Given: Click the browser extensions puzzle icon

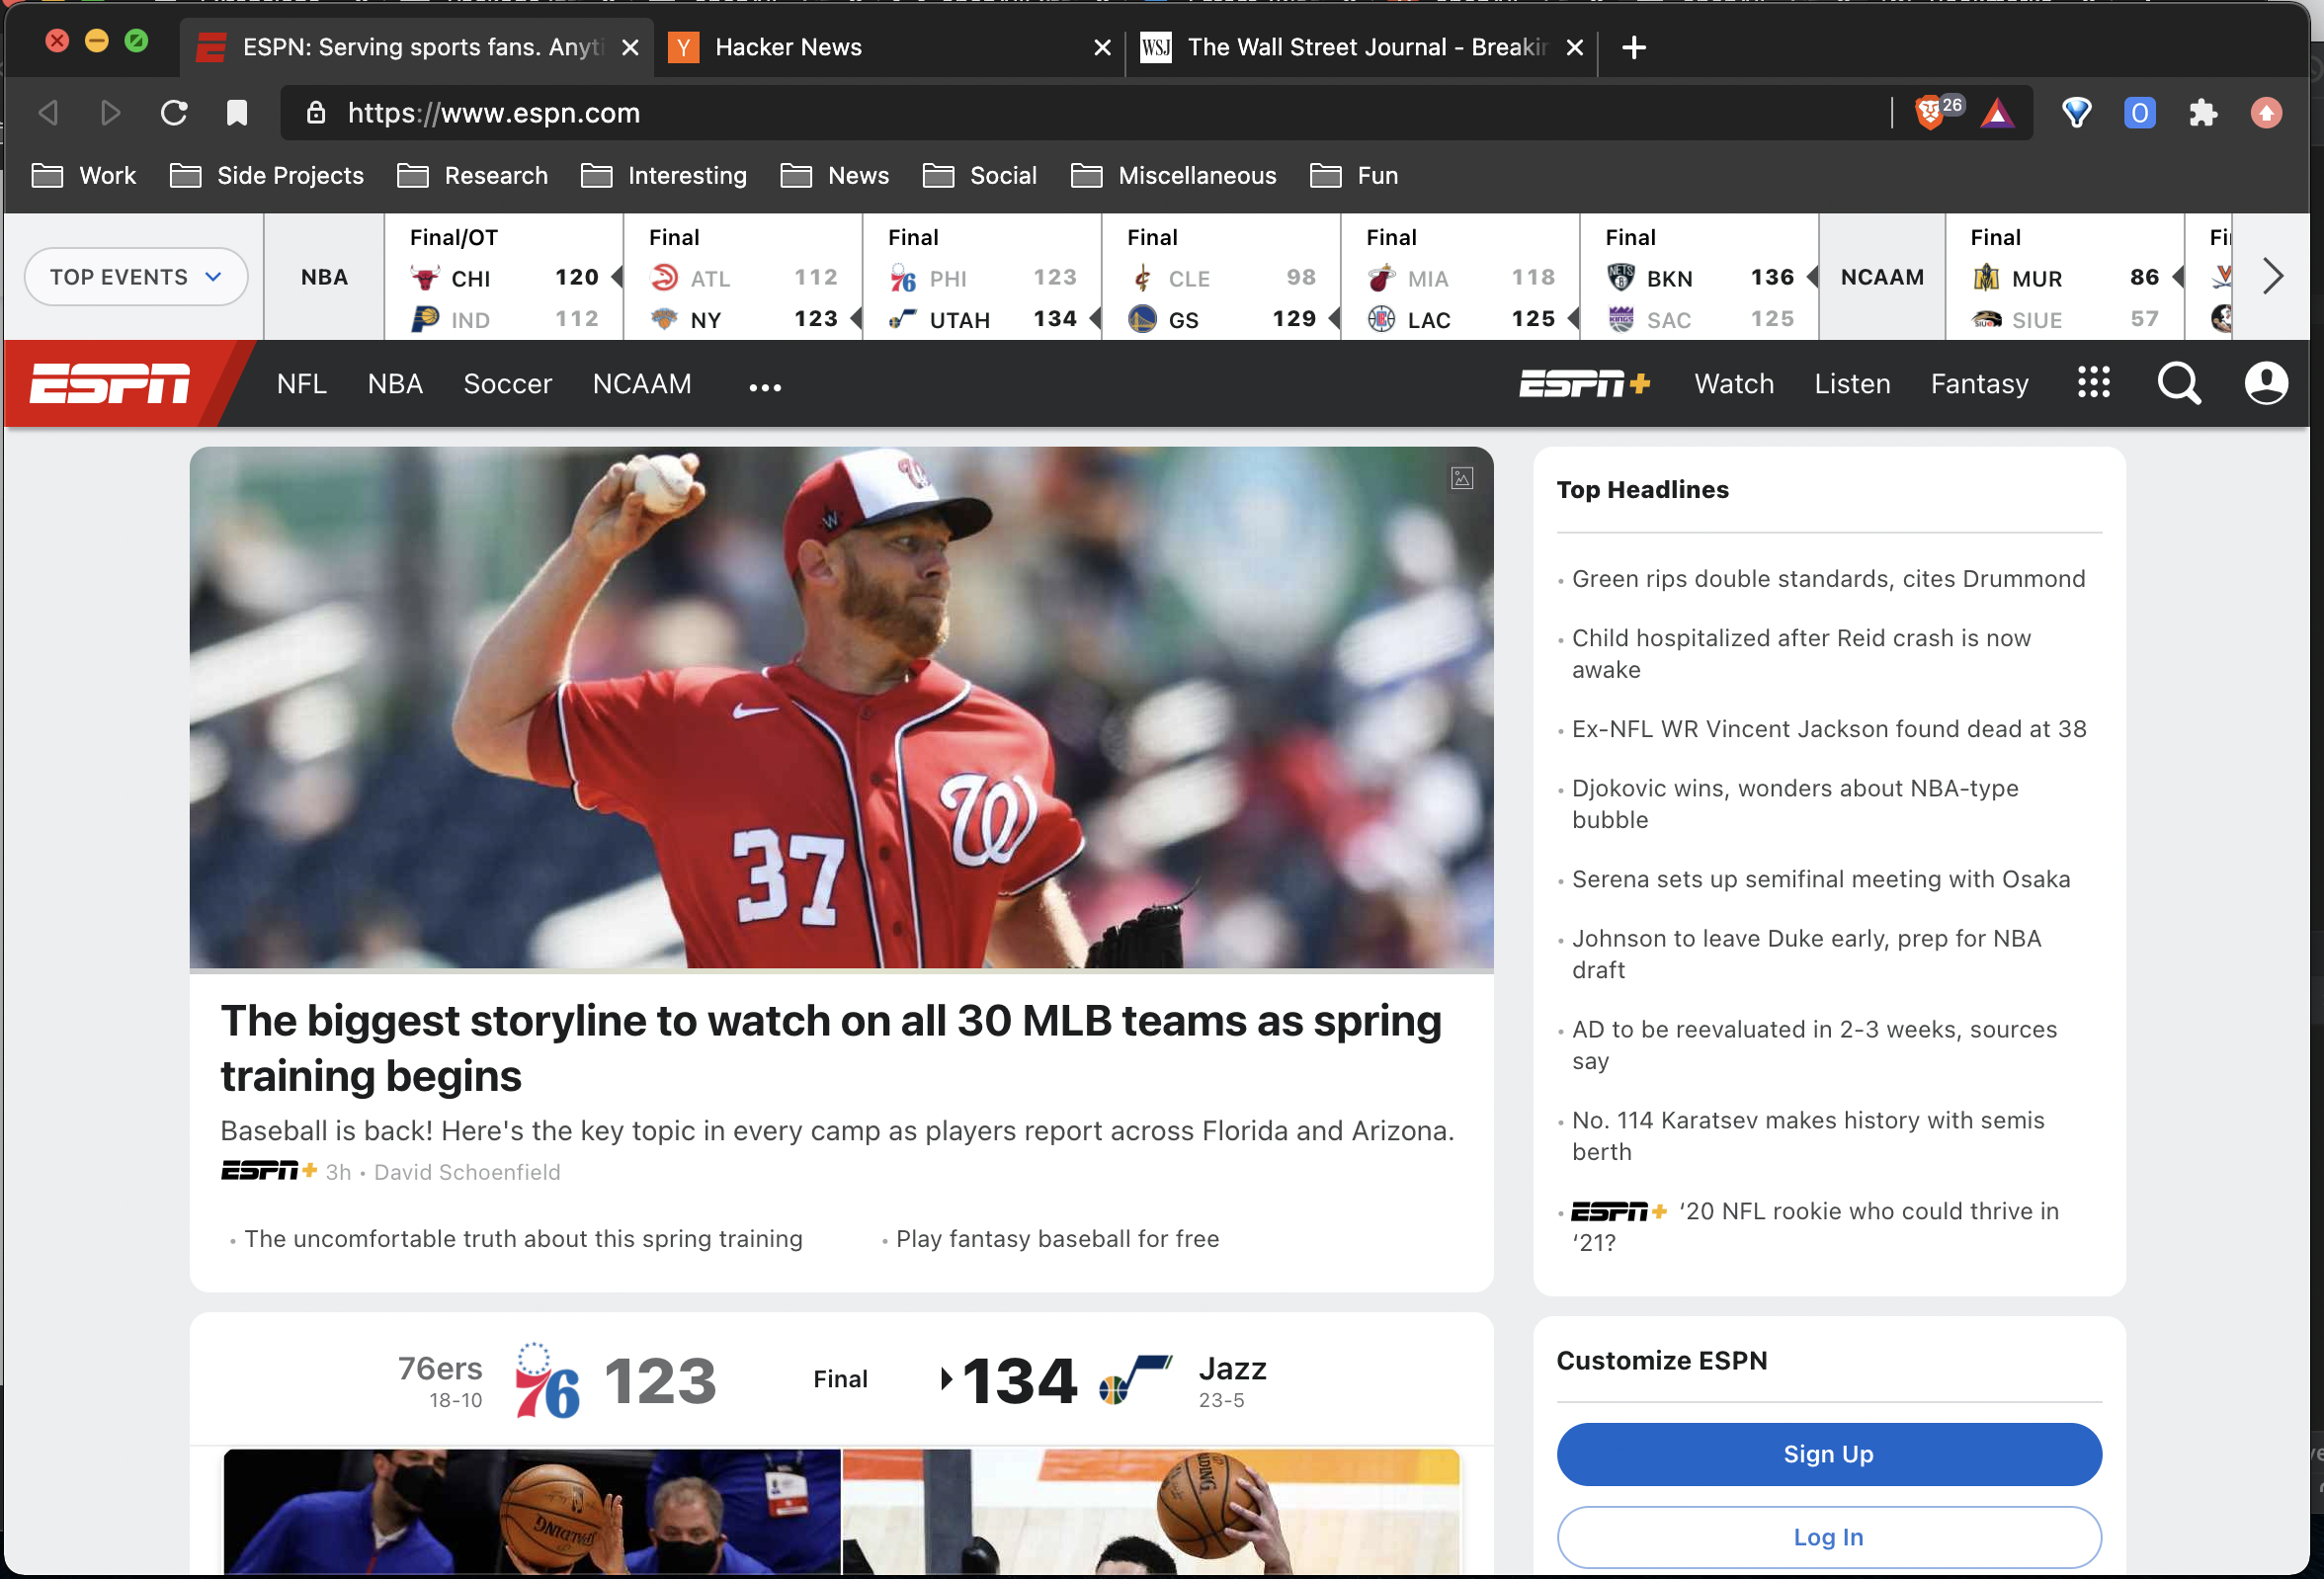Looking at the screenshot, I should pos(2202,113).
